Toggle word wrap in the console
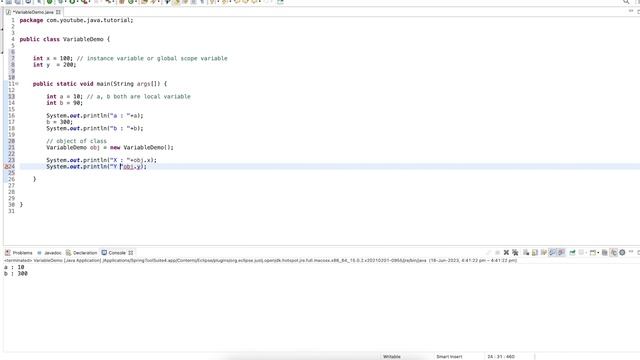The height and width of the screenshot is (360, 640). point(543,253)
